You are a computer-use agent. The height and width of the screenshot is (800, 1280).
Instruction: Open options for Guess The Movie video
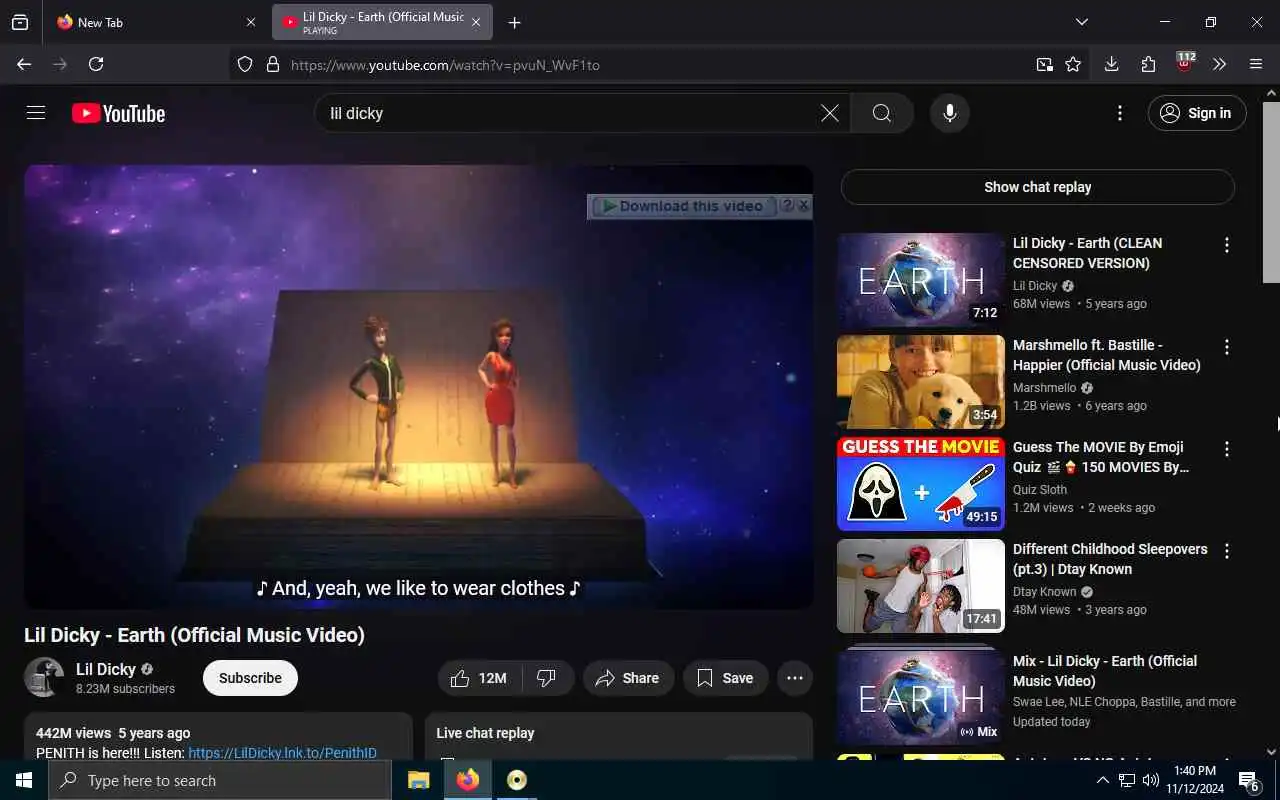(1226, 449)
